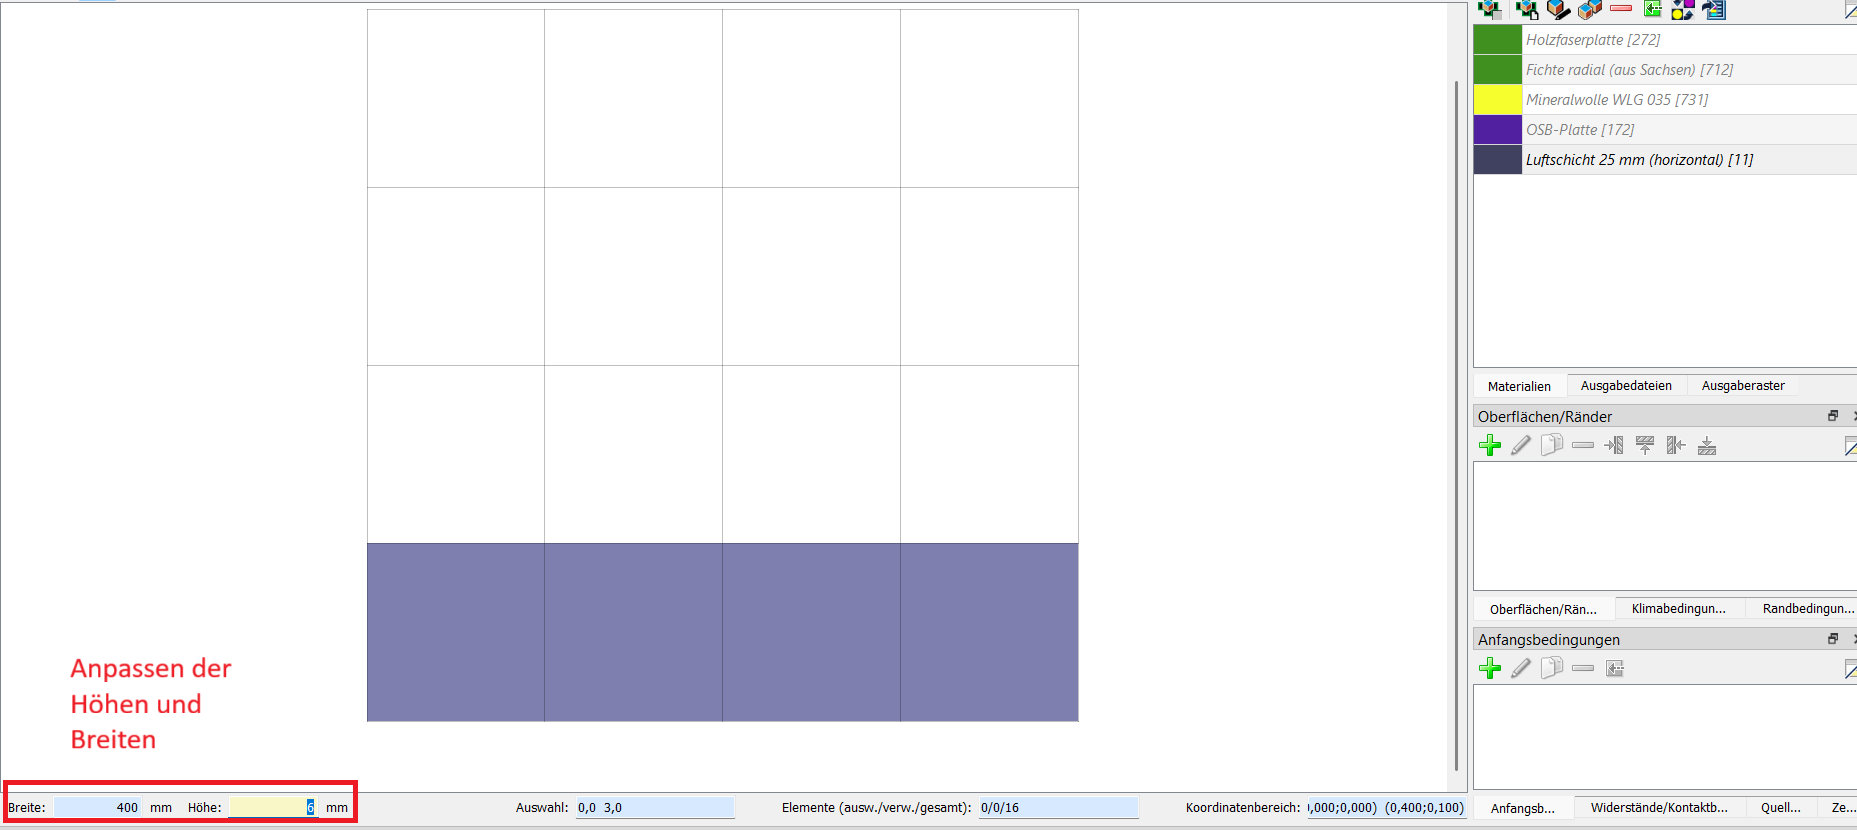
Task: Open the Ausgabedateien tab
Action: coord(1626,385)
